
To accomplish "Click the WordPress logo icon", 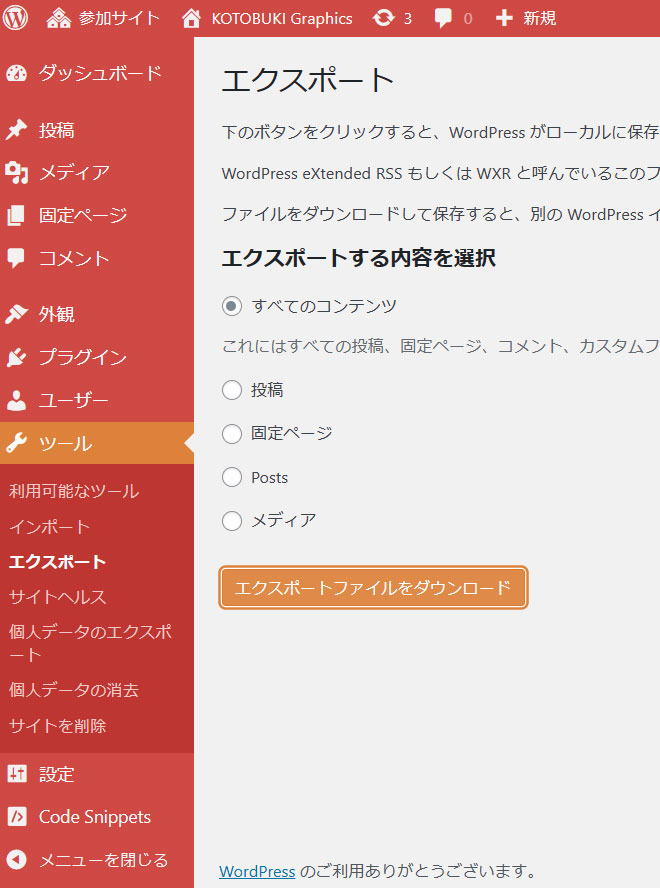I will pyautogui.click(x=16, y=18).
